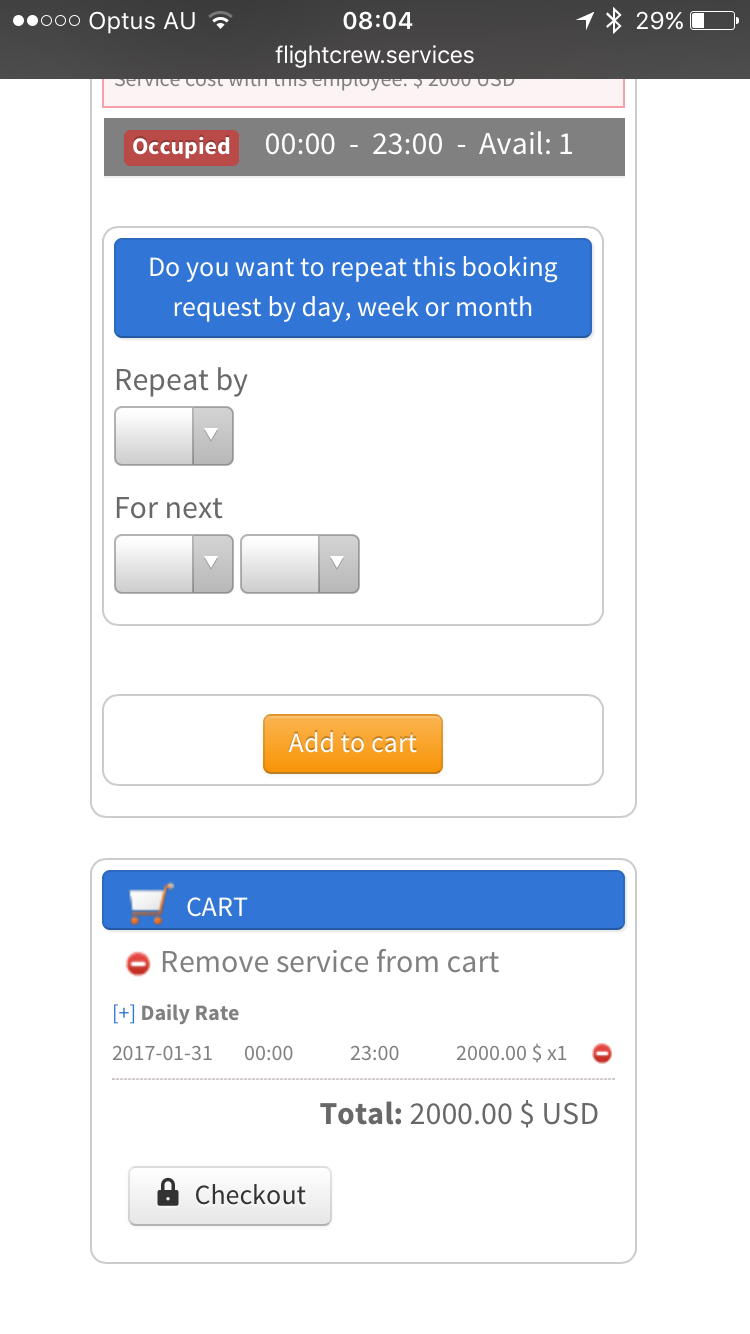Click the red Occupied badge
The height and width of the screenshot is (1334, 750).
pos(181,147)
